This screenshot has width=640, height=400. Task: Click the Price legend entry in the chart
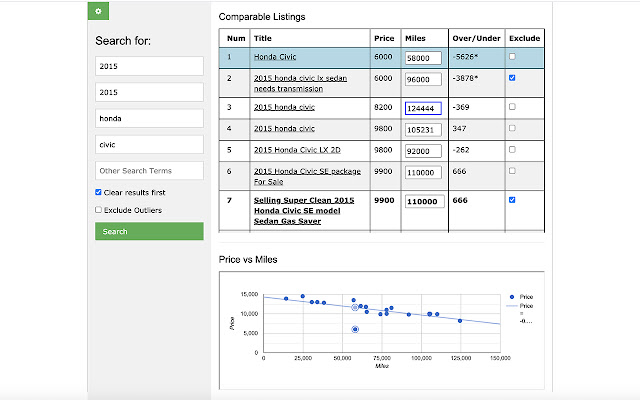[x=526, y=297]
